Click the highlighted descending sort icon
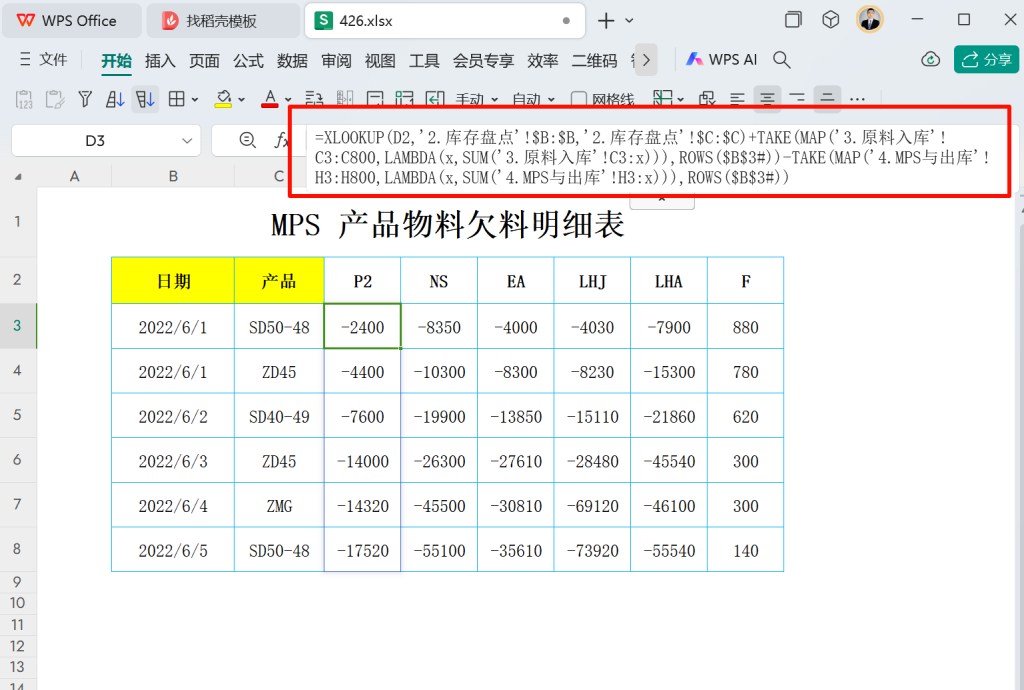This screenshot has height=690, width=1024. click(145, 99)
